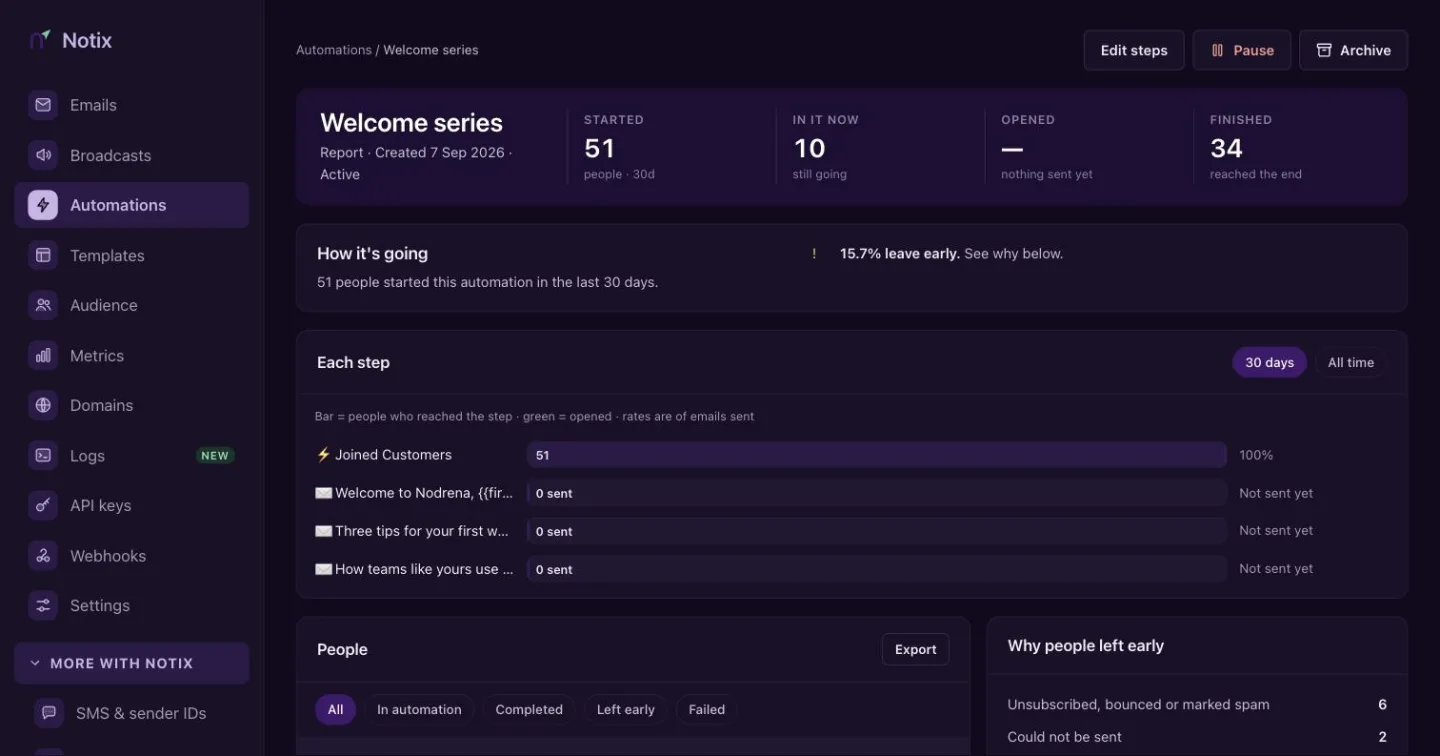Image resolution: width=1440 pixels, height=756 pixels.
Task: Go to Automations breadcrumb link
Action: coord(334,50)
